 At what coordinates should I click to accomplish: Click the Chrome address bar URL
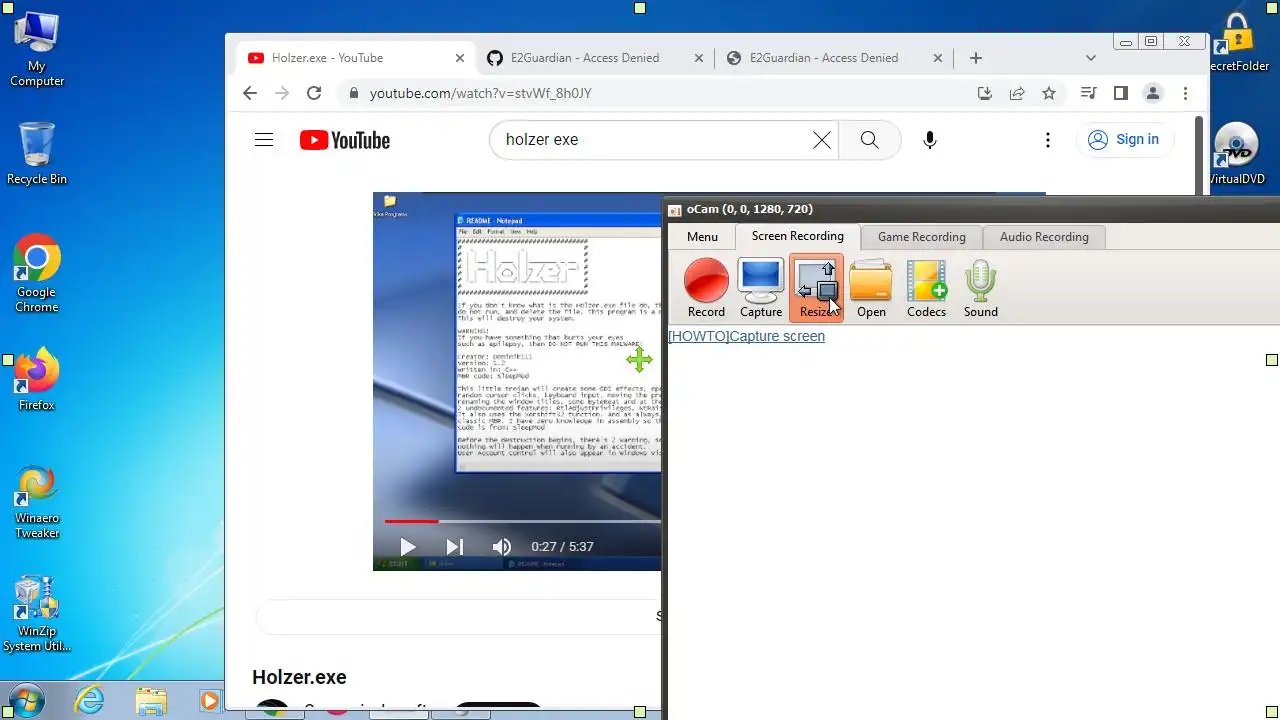480,93
